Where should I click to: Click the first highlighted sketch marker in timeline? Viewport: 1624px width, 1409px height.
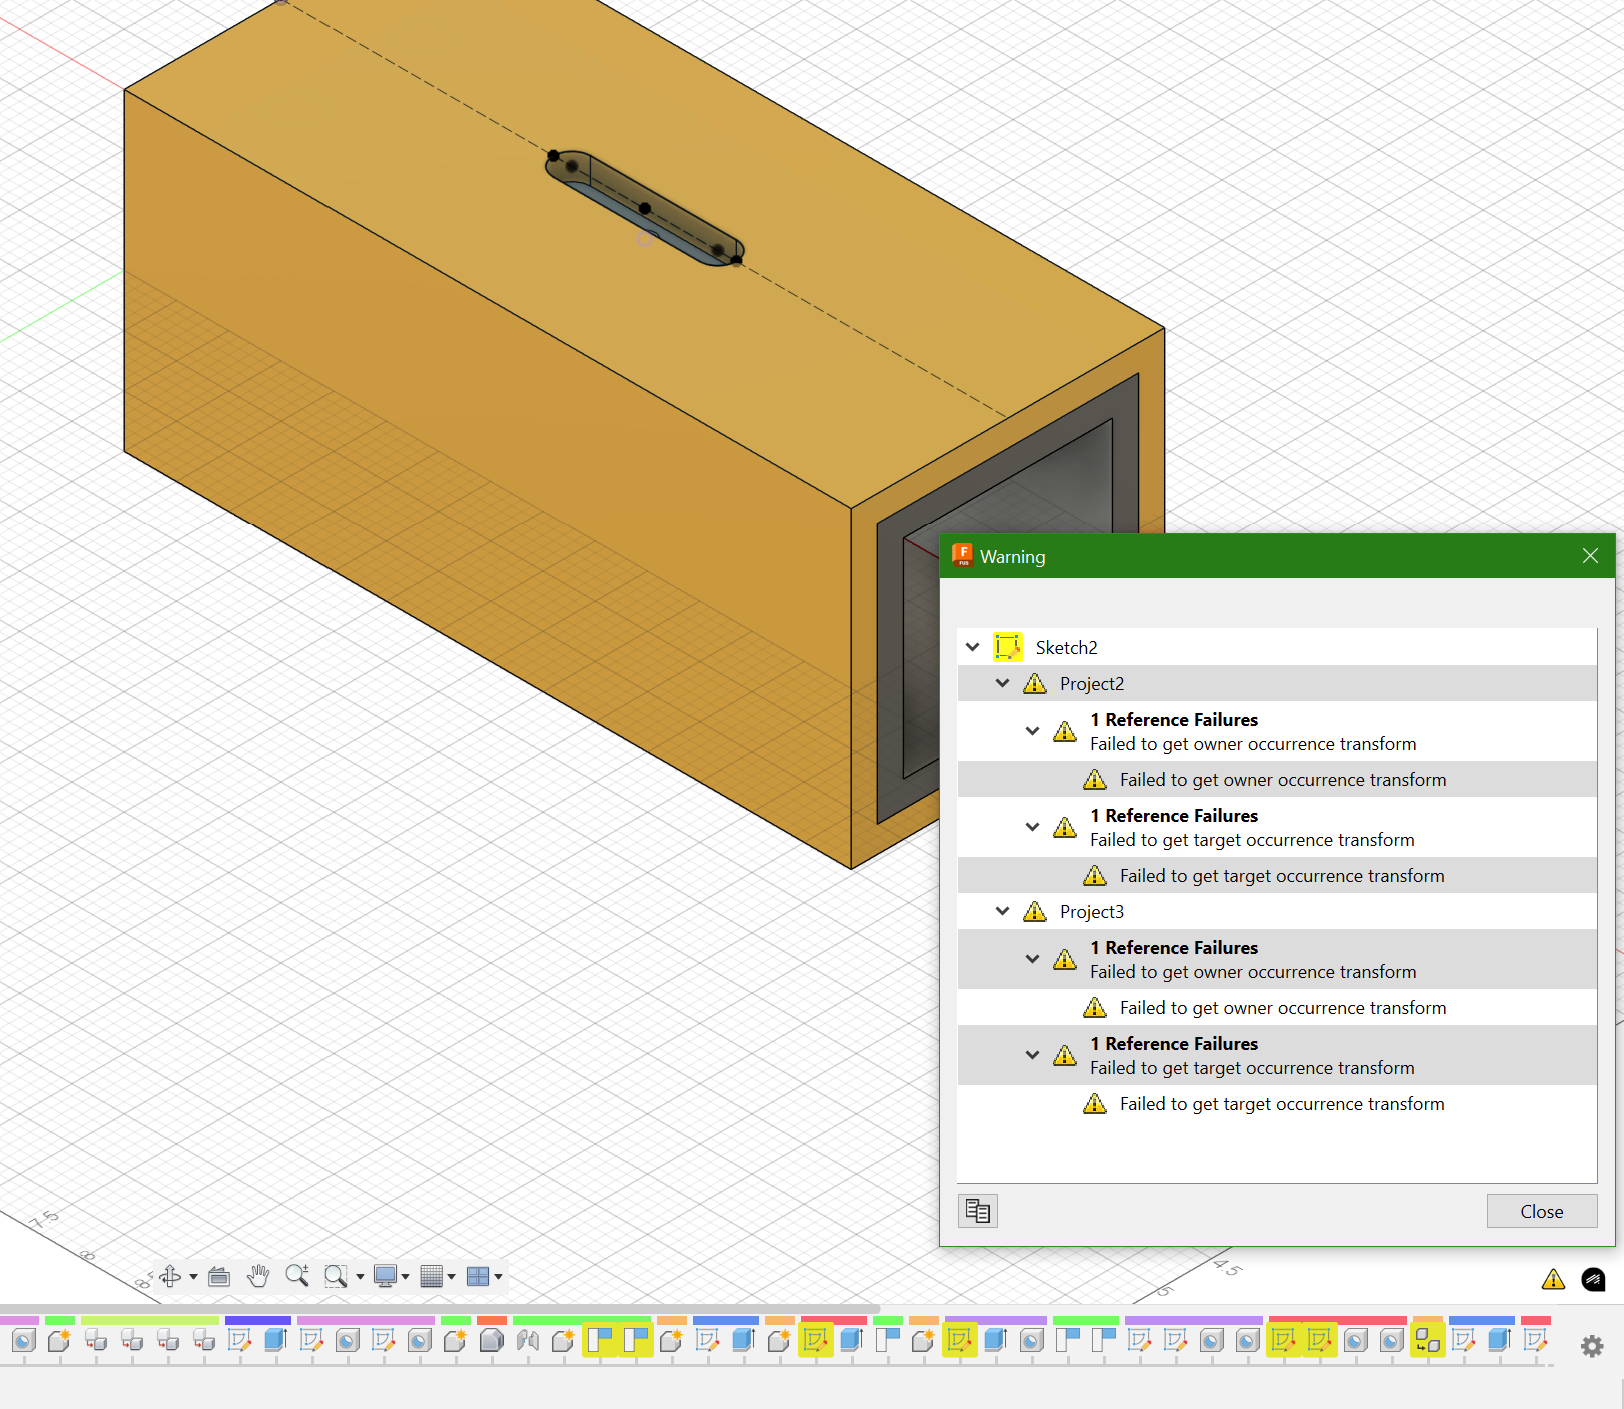tap(815, 1340)
